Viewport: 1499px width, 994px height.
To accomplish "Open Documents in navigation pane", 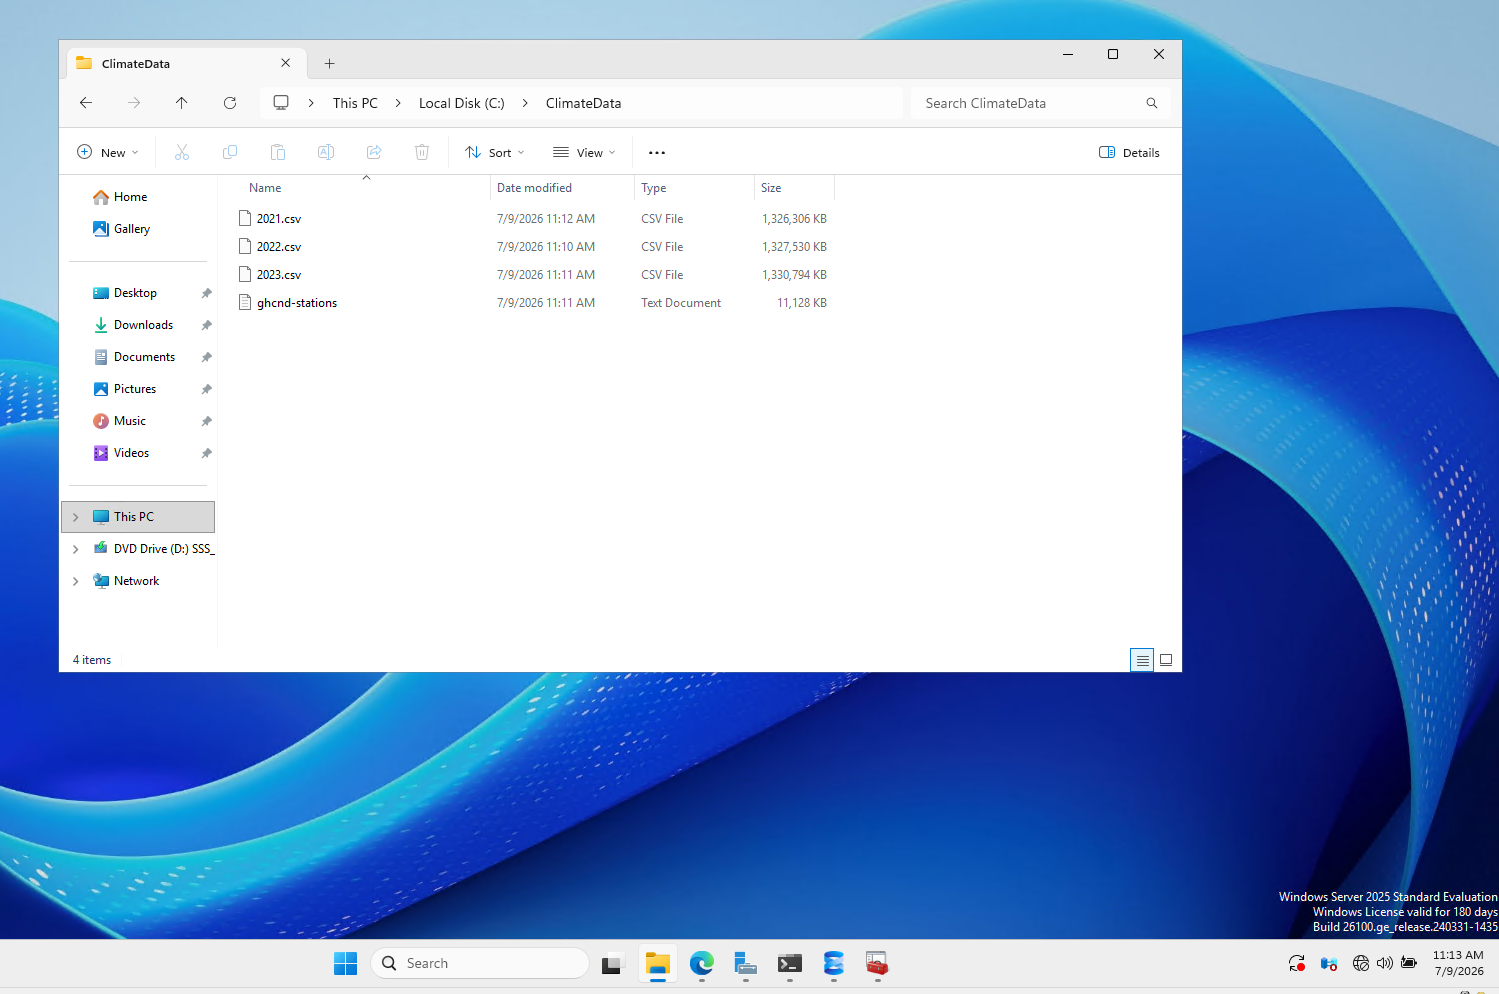I will pos(144,357).
